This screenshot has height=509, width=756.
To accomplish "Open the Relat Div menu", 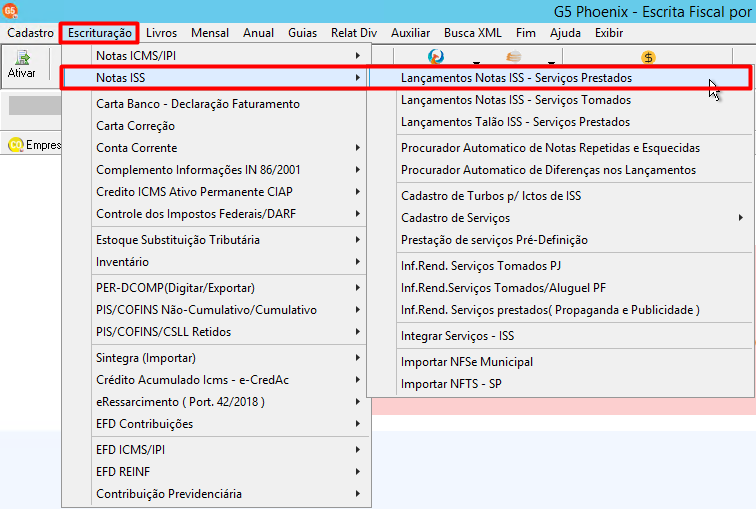I will 354,33.
